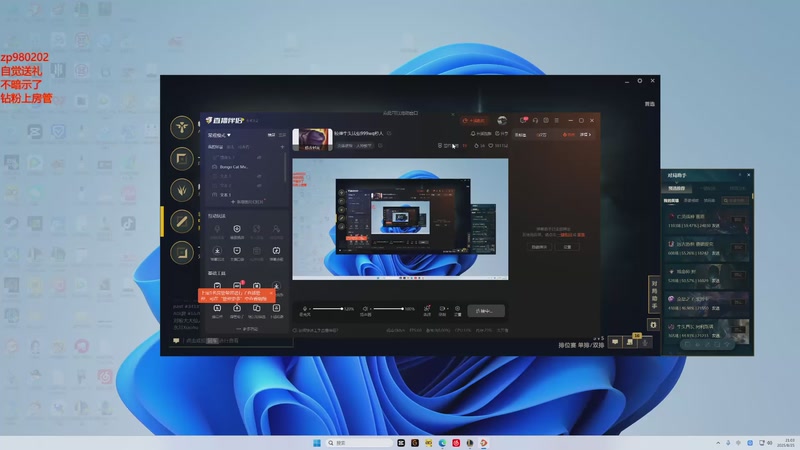Click the left outlined button in the empty chat panel
The width and height of the screenshot is (800, 450).
[x=539, y=247]
